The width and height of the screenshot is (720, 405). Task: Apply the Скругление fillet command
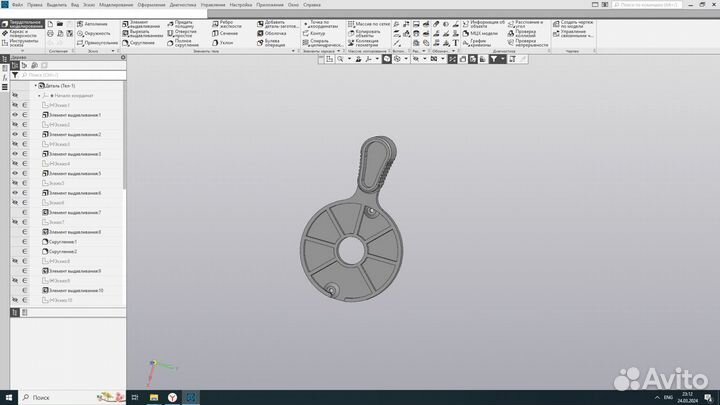pyautogui.click(x=139, y=43)
